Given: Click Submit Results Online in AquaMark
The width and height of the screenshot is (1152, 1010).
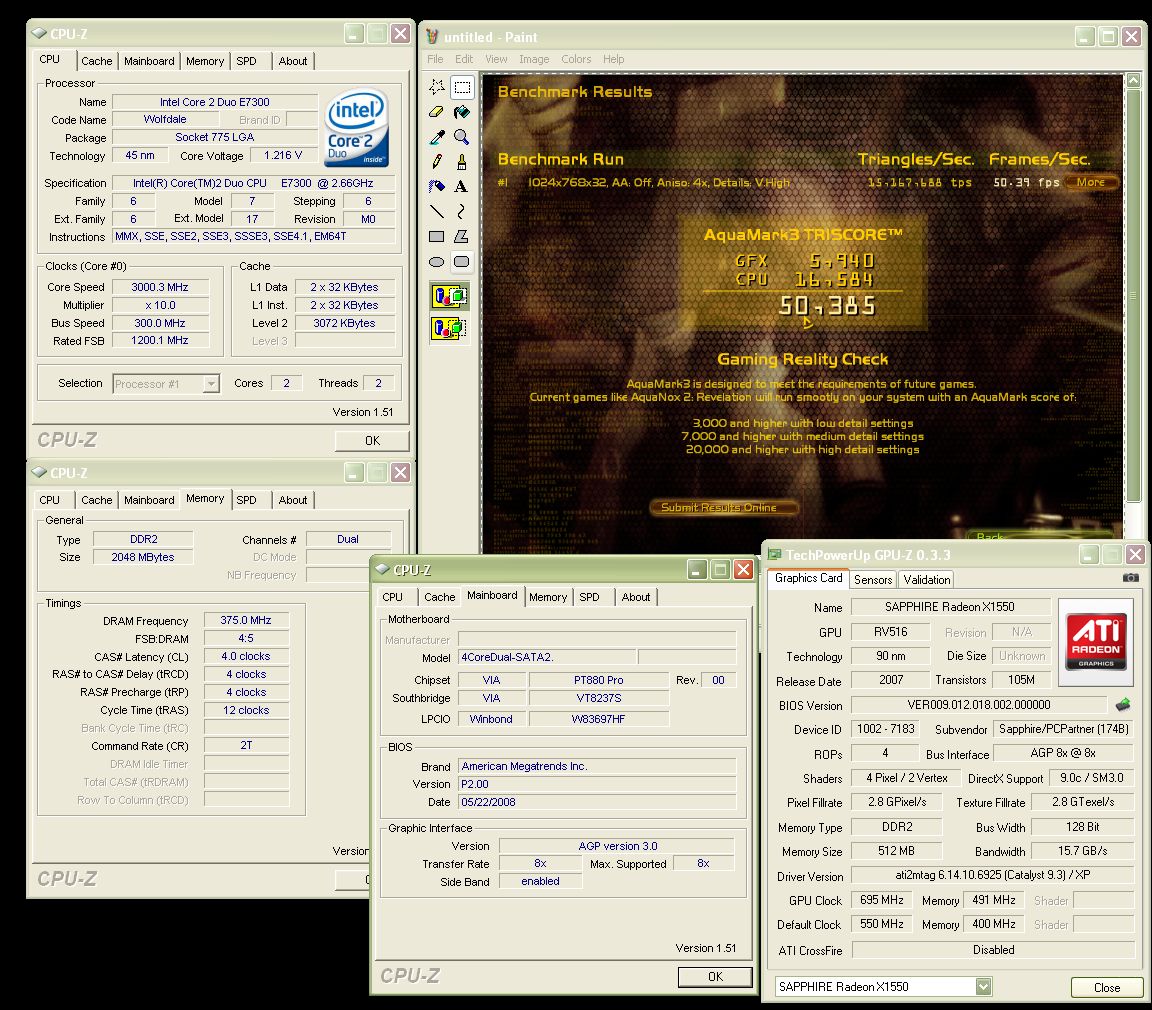Looking at the screenshot, I should point(724,508).
